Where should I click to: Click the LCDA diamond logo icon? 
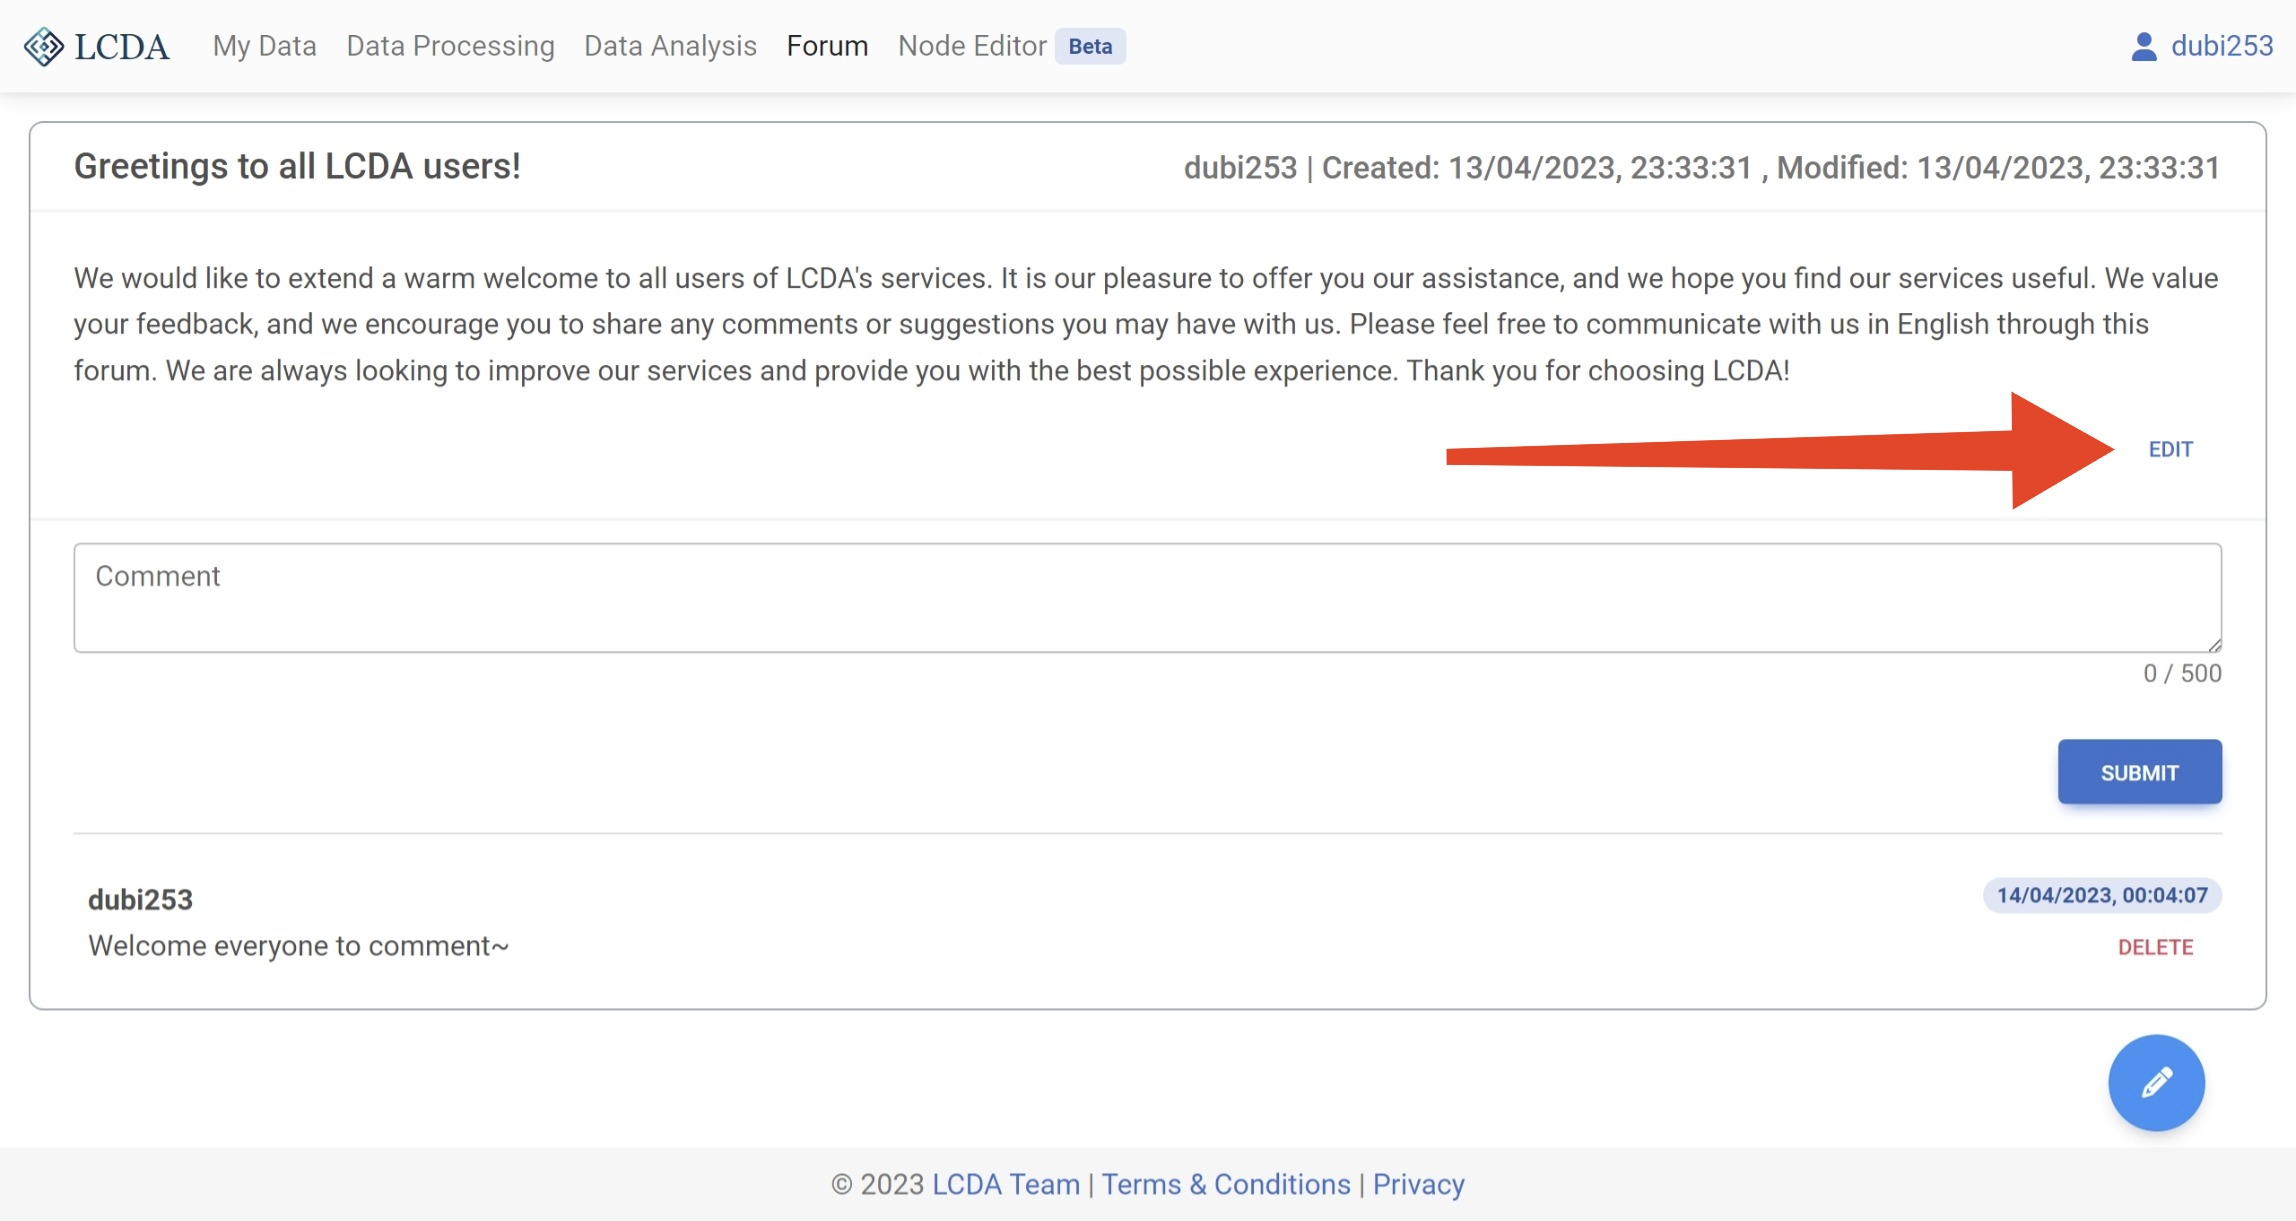pyautogui.click(x=43, y=46)
